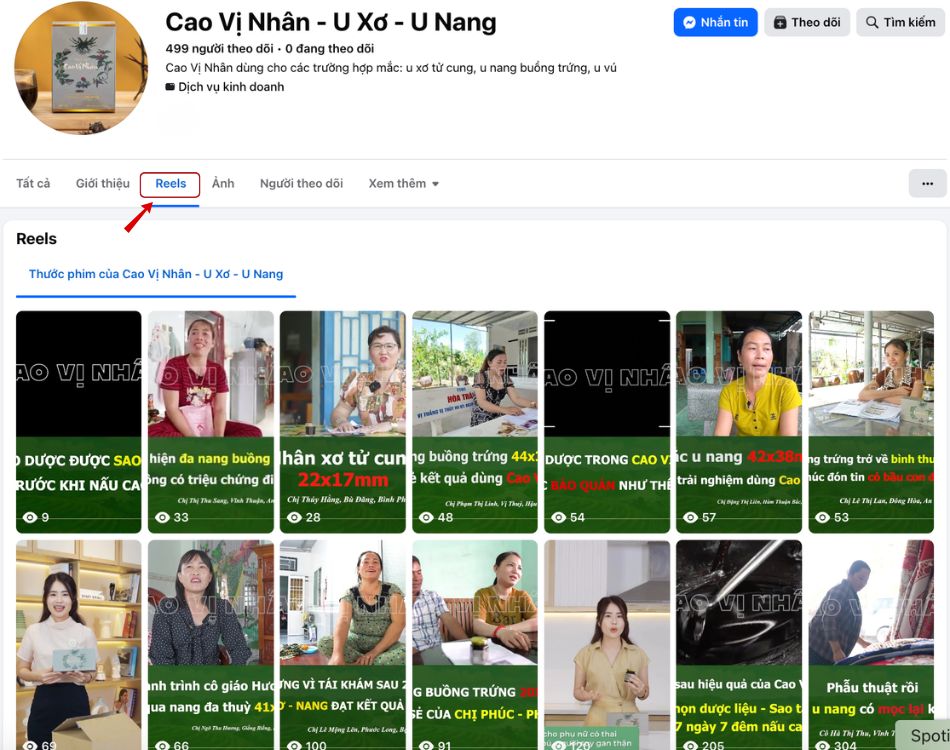Open the Phẫu thuật rồi reel, 304 views

(871, 645)
